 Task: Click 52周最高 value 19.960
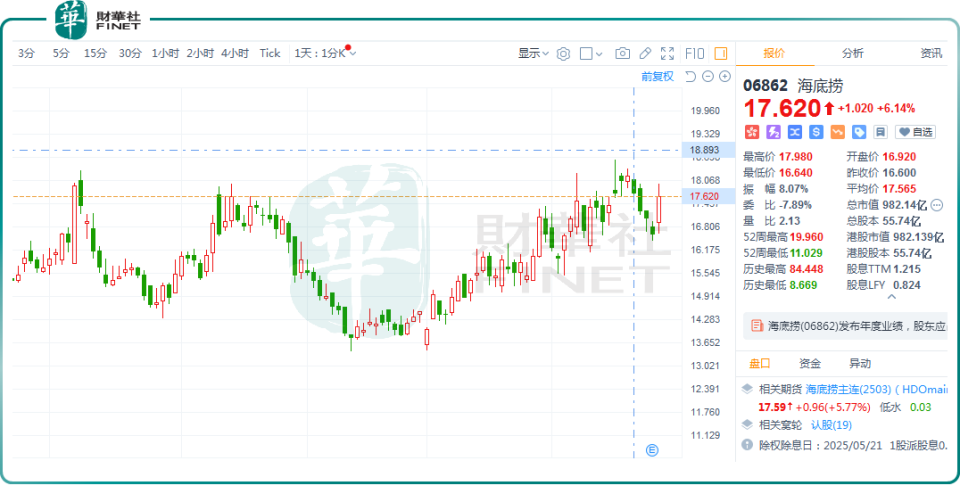(806, 237)
